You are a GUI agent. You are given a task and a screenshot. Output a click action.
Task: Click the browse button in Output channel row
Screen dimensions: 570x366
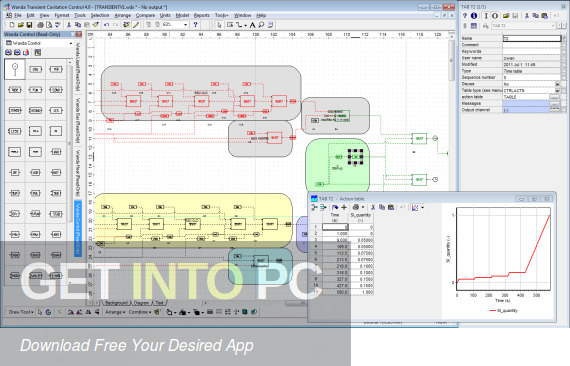click(554, 110)
